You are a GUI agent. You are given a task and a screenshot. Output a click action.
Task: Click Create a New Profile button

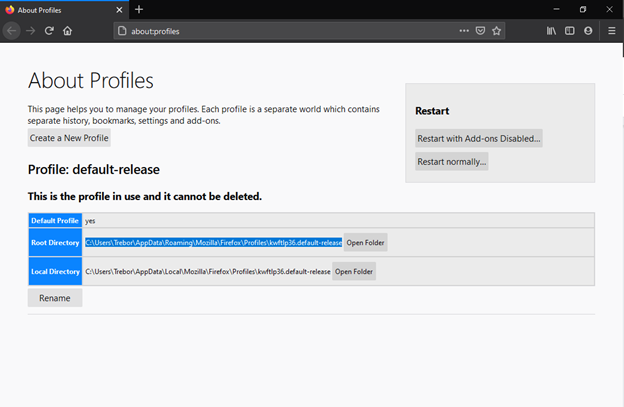click(x=69, y=138)
